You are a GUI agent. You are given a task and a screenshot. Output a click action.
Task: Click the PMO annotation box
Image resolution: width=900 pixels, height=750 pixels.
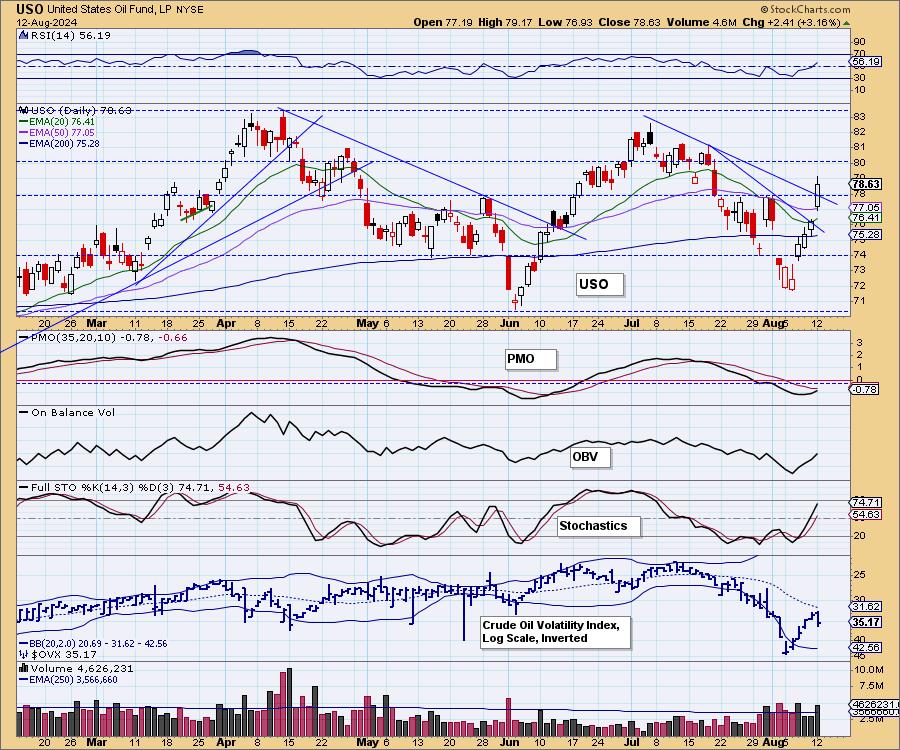[530, 359]
